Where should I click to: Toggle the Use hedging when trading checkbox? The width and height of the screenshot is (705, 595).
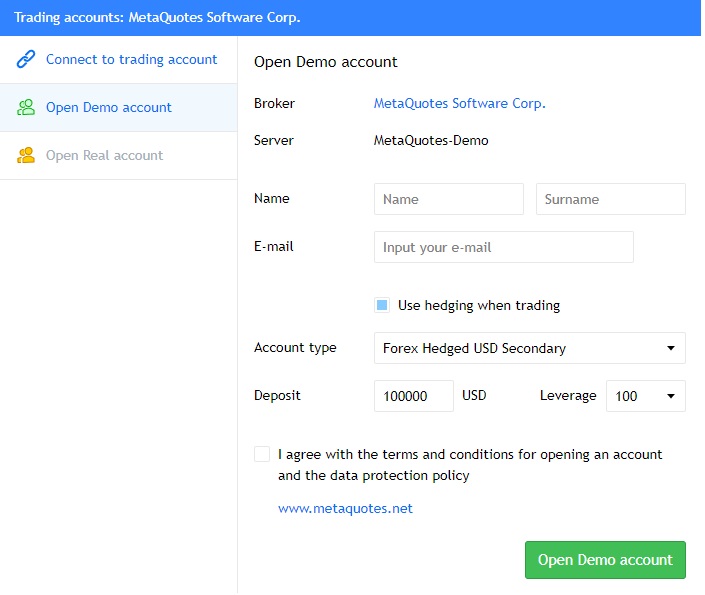click(382, 306)
